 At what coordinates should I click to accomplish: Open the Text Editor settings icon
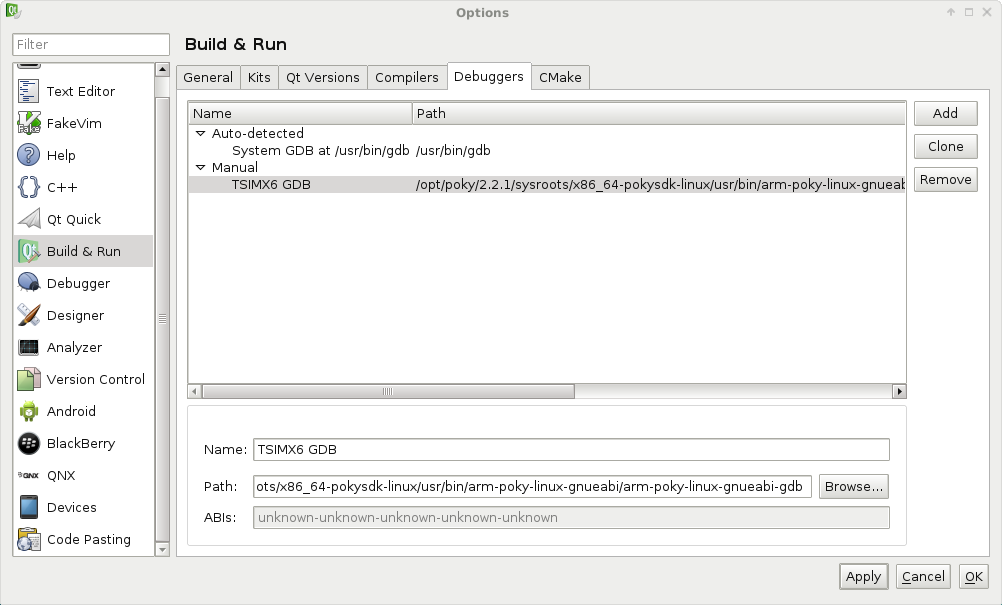coord(28,91)
